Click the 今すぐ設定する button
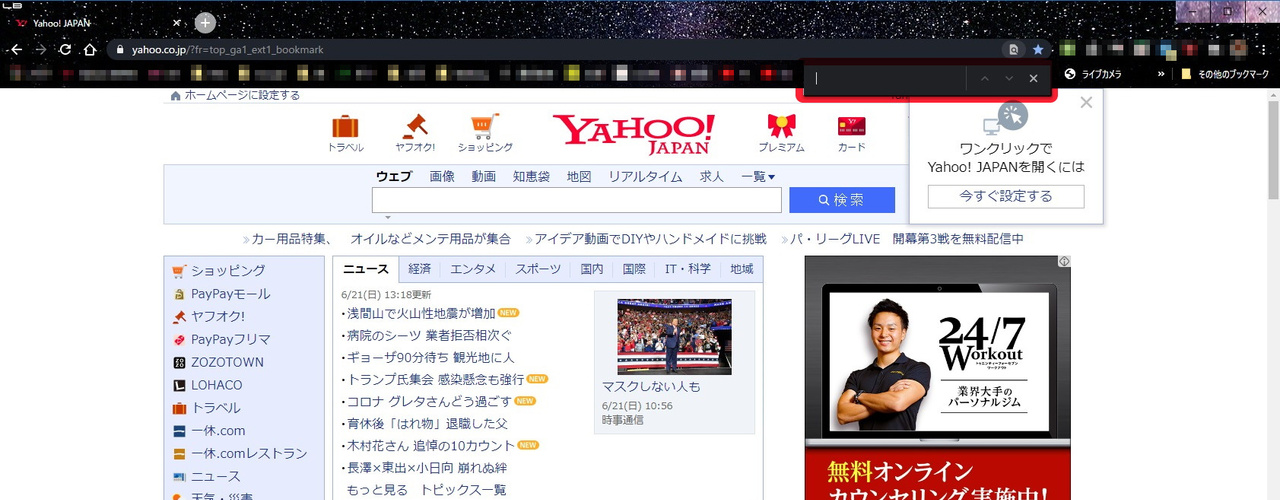The image size is (1280, 500). coord(1005,197)
